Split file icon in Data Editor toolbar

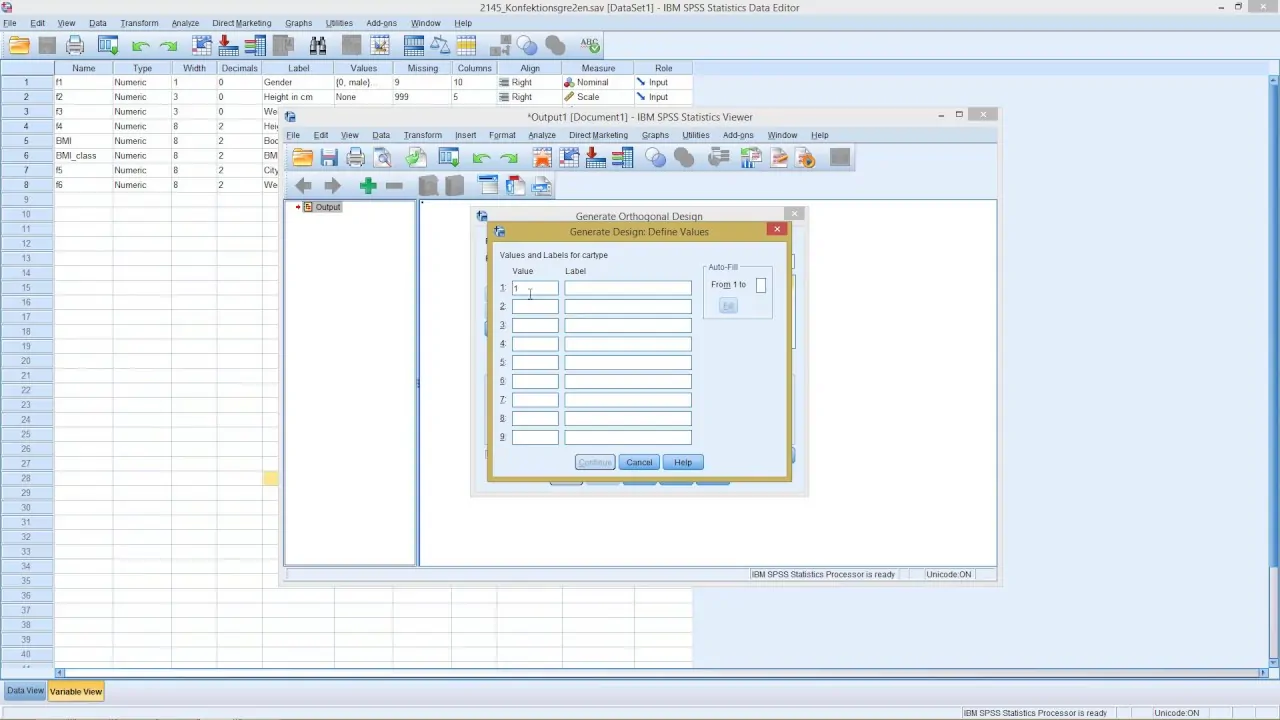coord(413,45)
